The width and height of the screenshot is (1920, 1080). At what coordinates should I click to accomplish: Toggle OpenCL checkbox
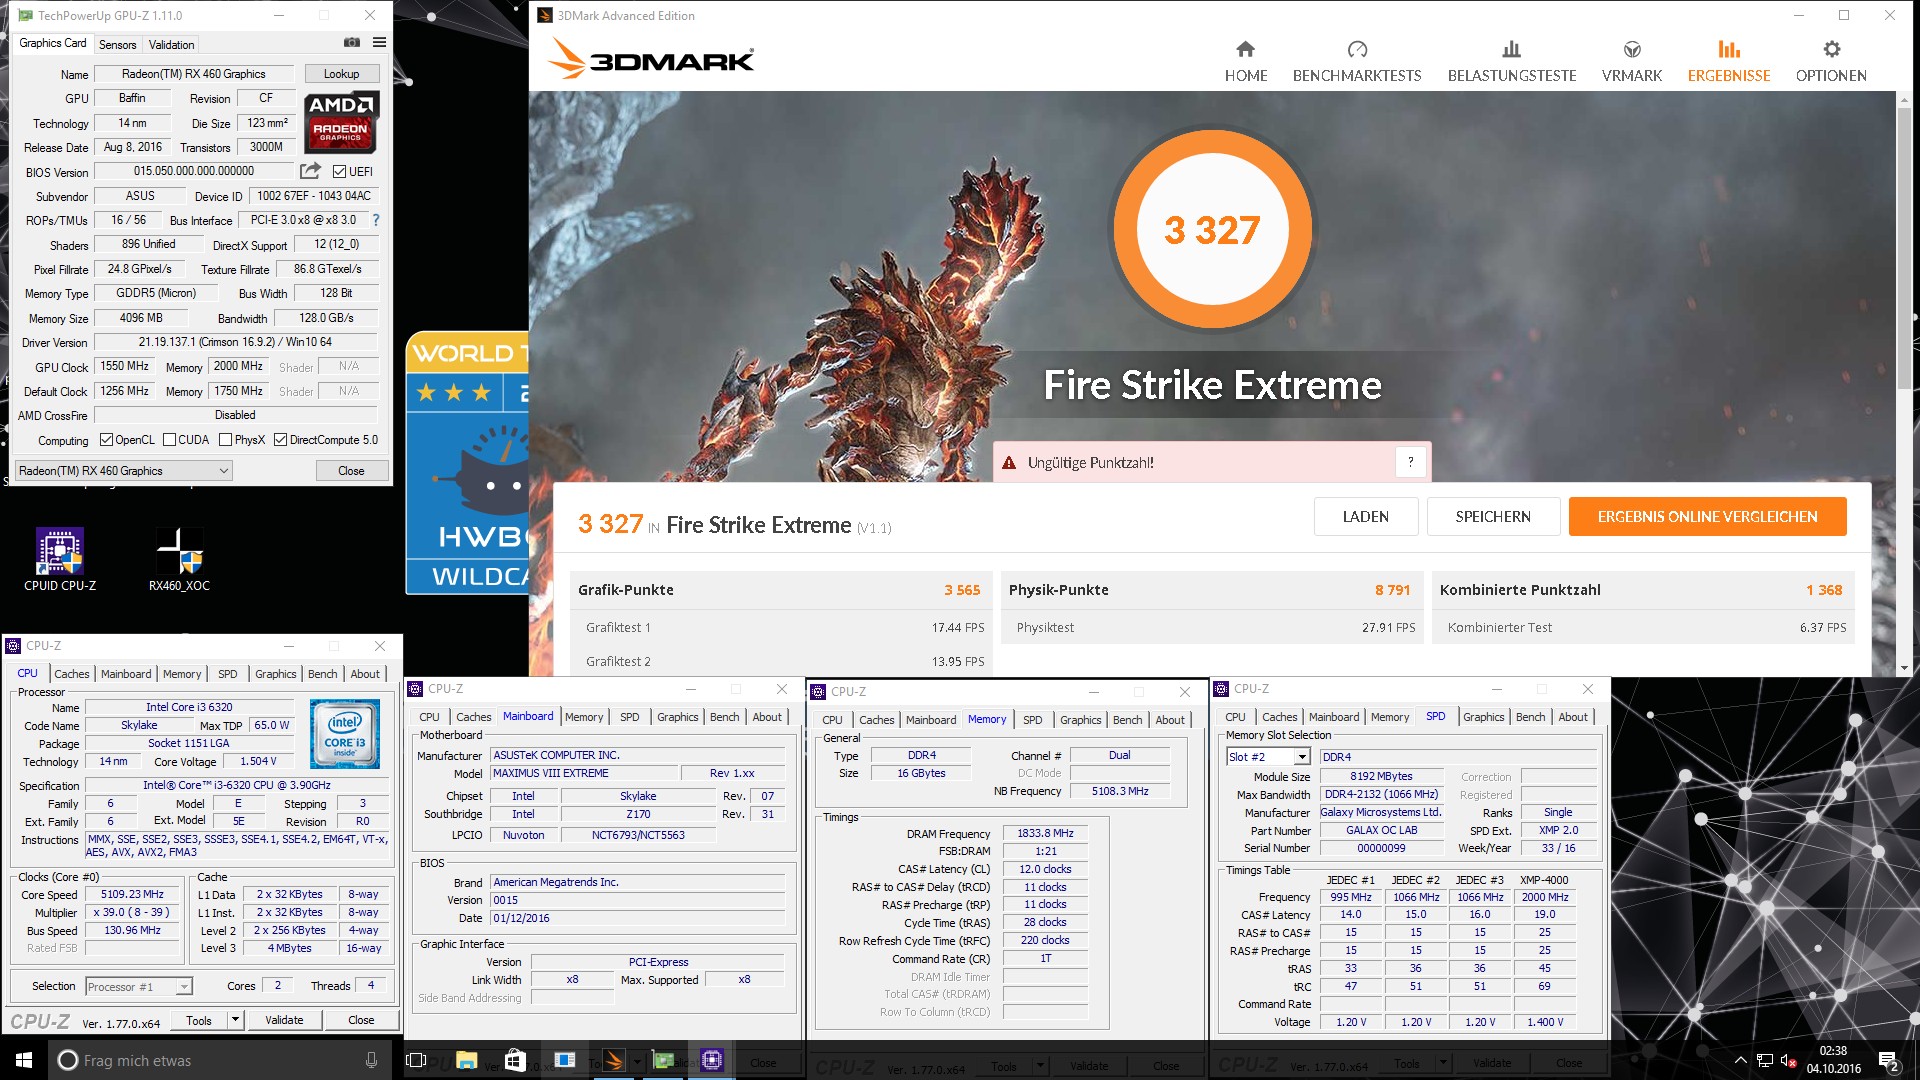[x=106, y=440]
